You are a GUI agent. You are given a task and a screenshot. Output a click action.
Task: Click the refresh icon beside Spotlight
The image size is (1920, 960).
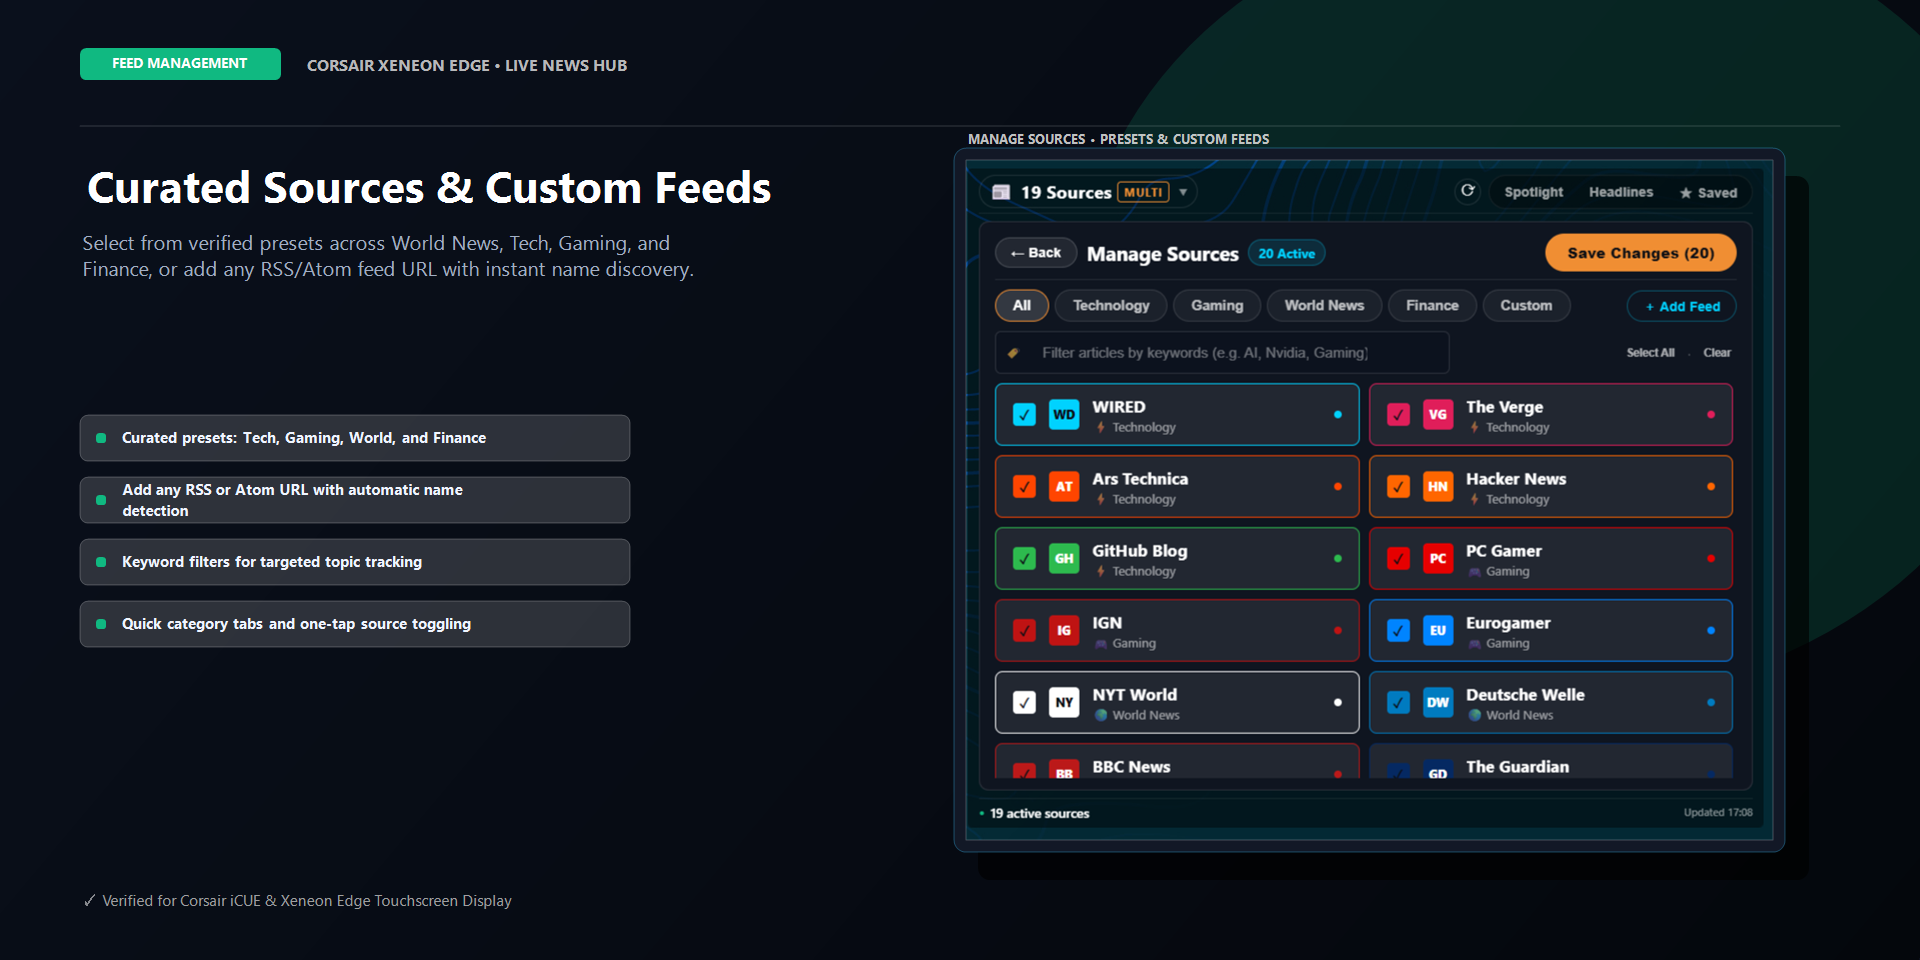[1467, 191]
